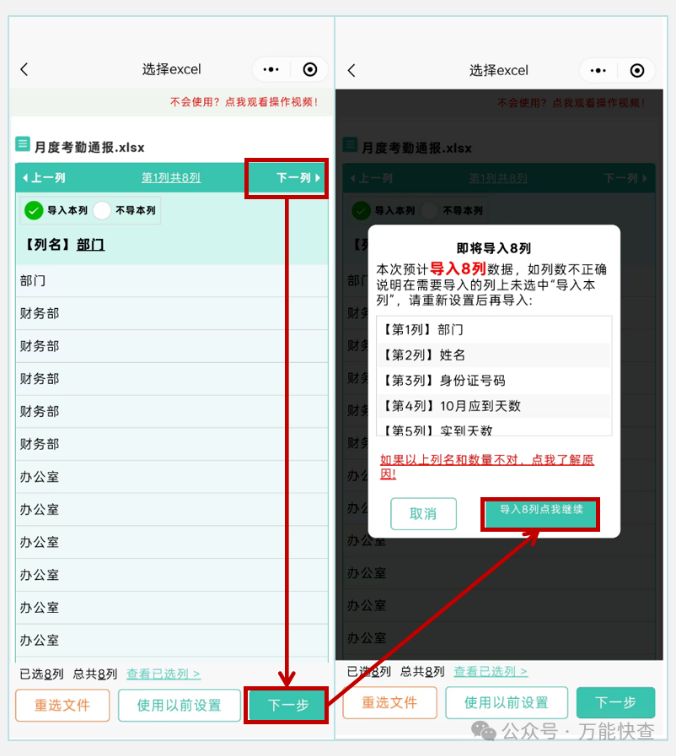676x756 pixels.
Task: Click 下一步 in left panel
Action: tap(288, 705)
